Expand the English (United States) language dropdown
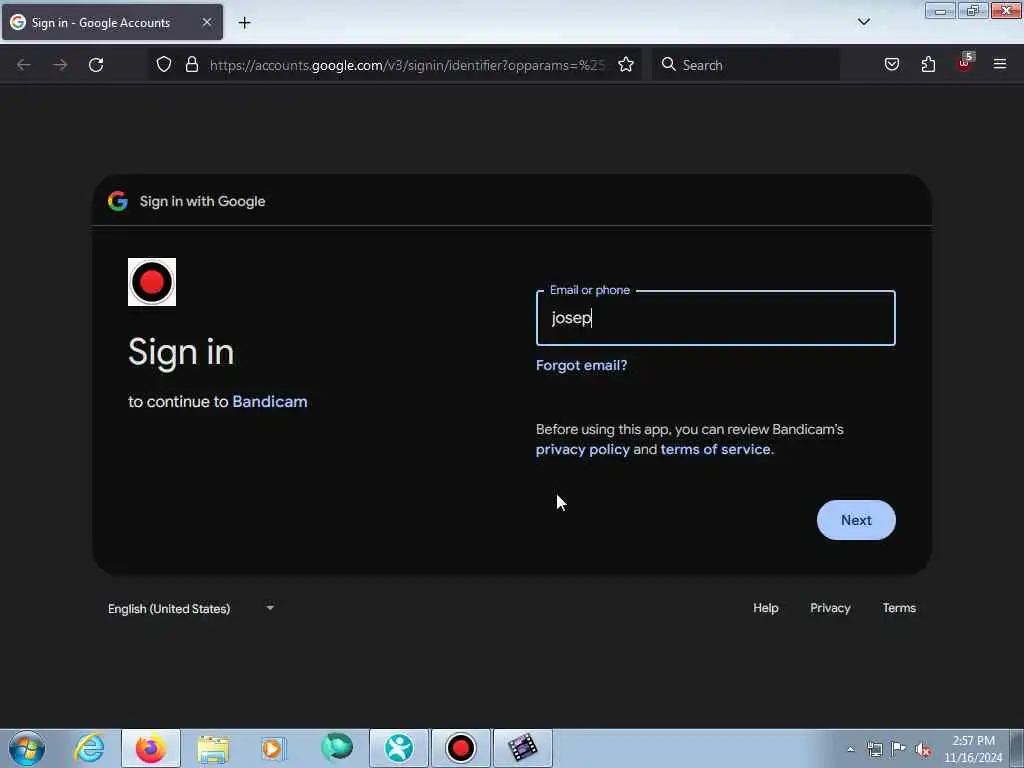Image resolution: width=1024 pixels, height=768 pixels. (191, 609)
